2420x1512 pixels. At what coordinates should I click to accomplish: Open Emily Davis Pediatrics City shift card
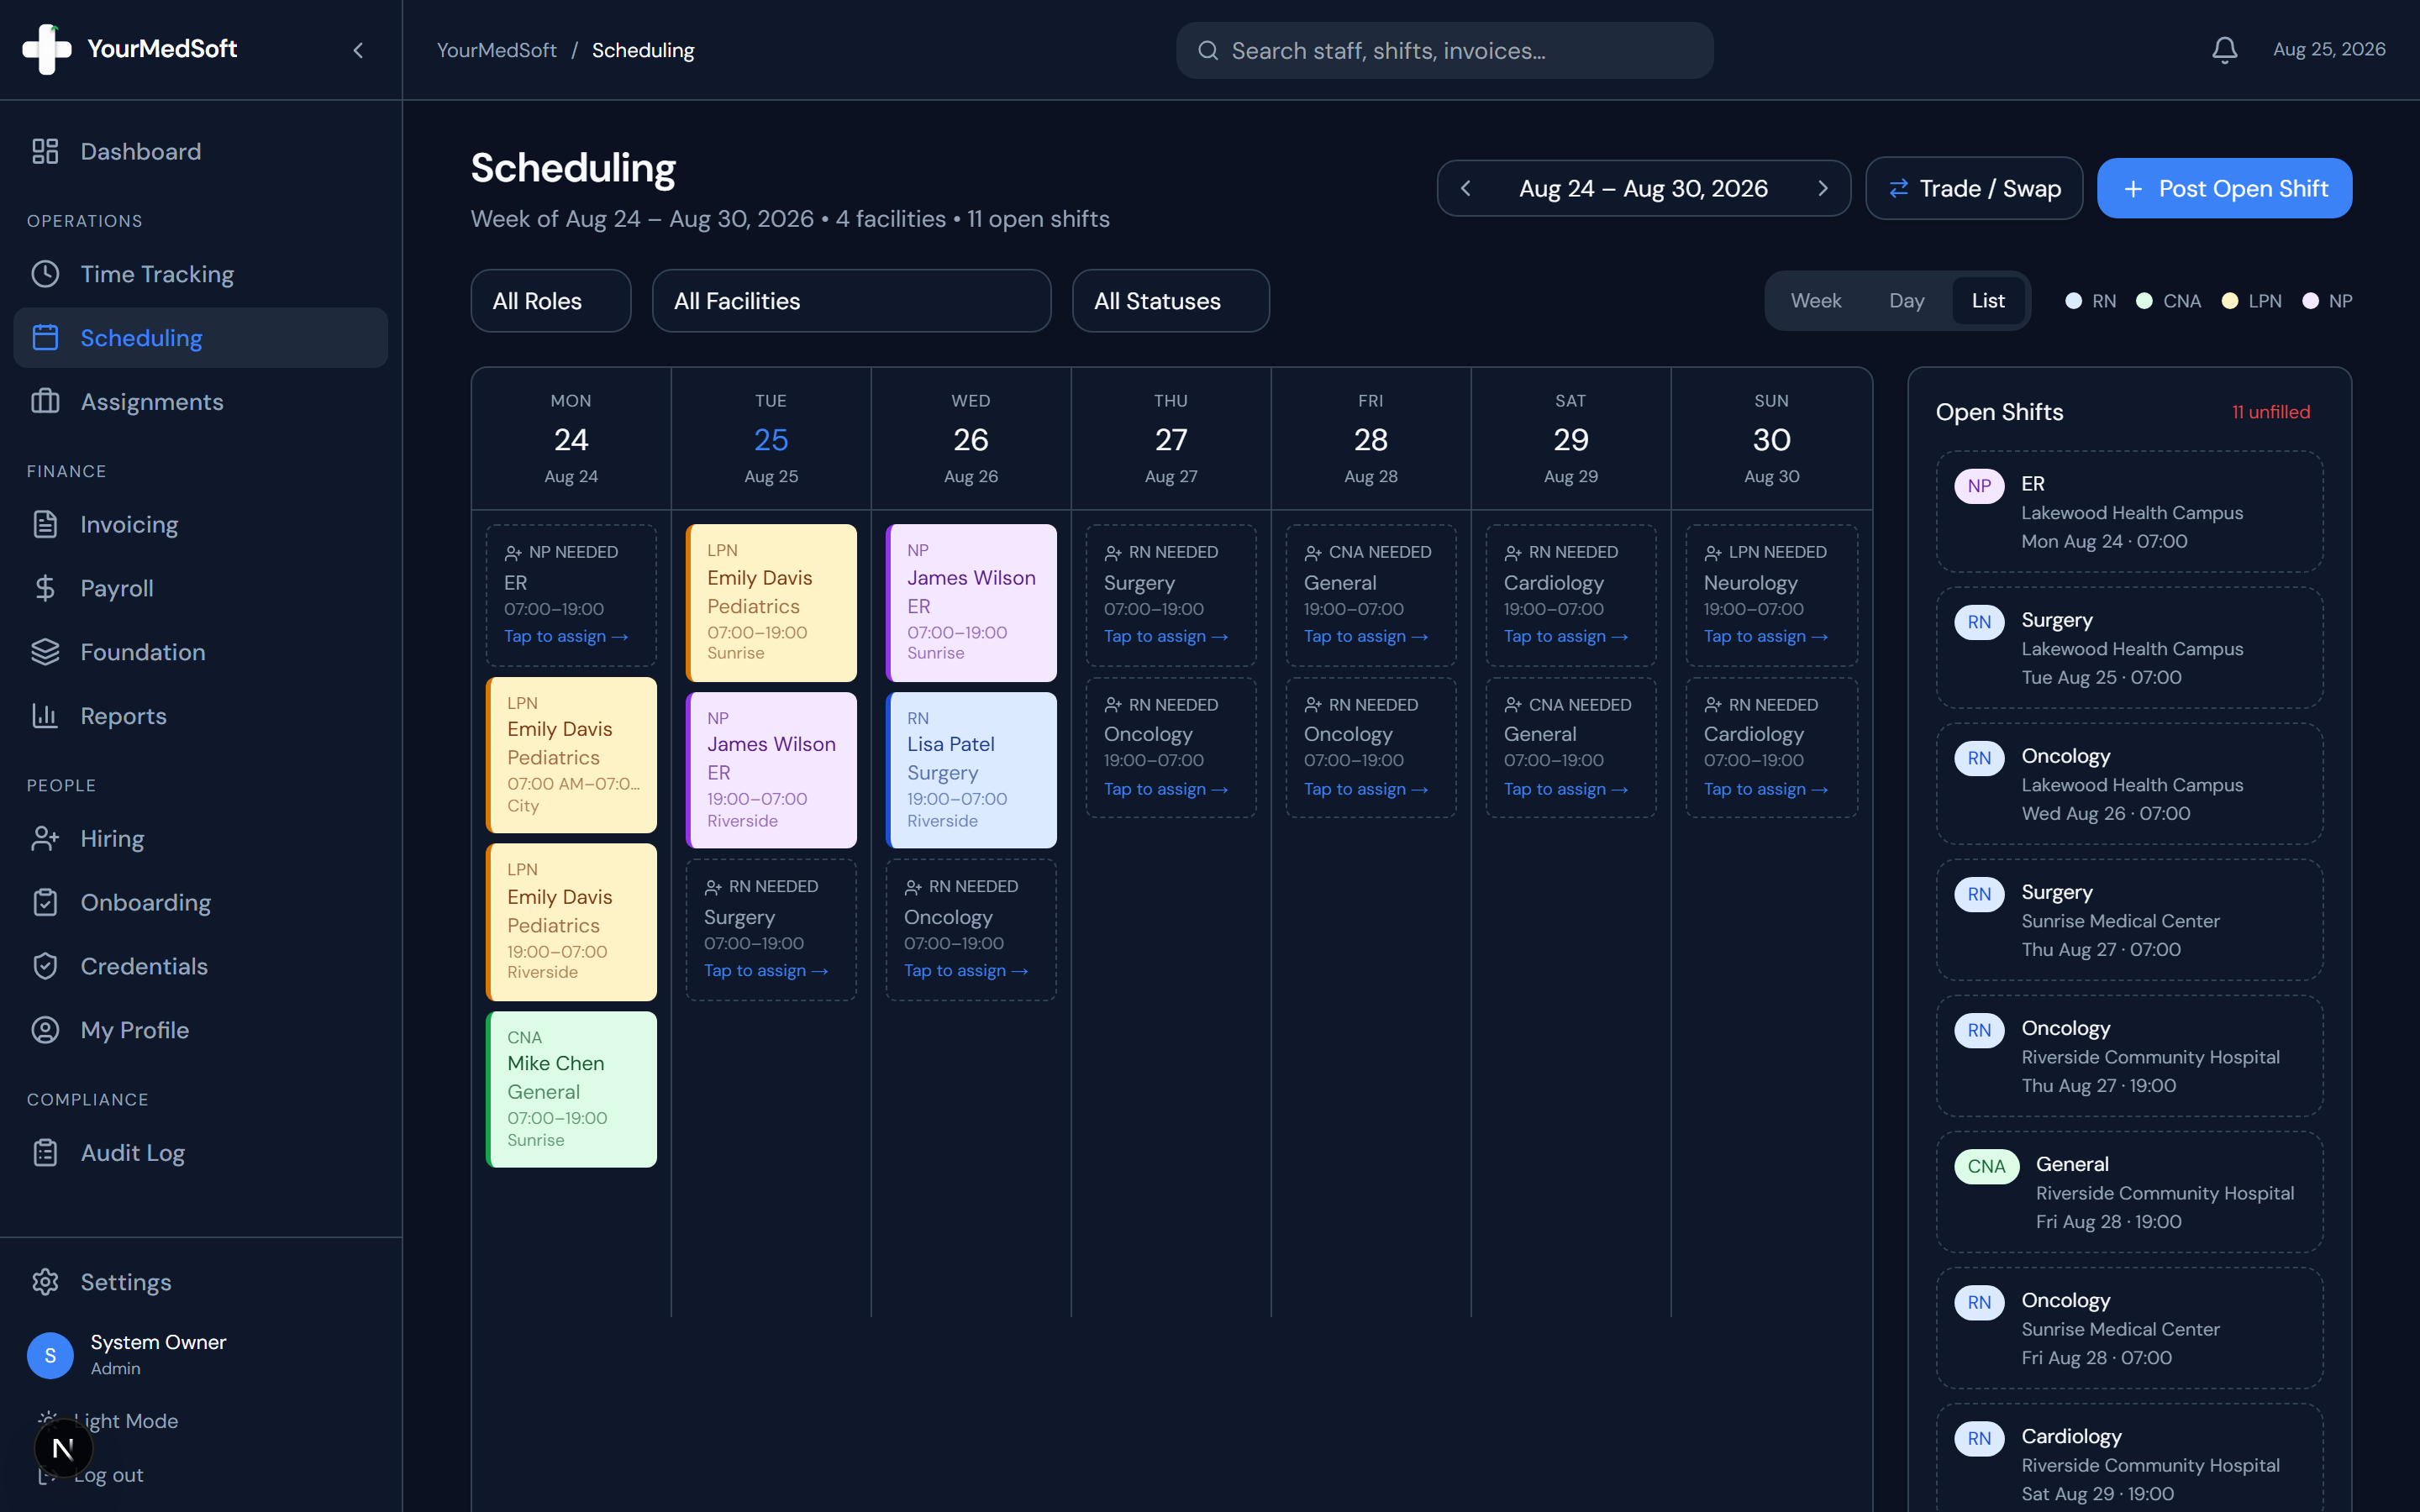[x=571, y=755]
